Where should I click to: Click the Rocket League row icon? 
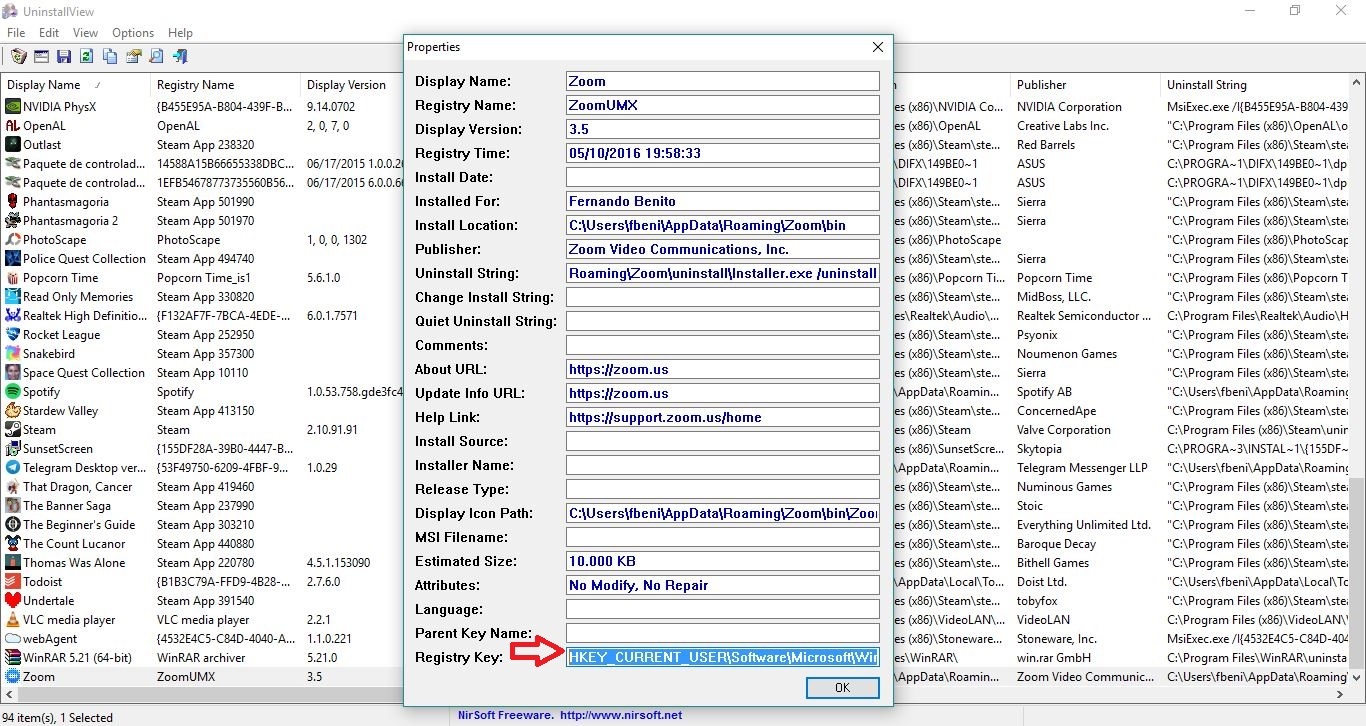click(x=13, y=335)
